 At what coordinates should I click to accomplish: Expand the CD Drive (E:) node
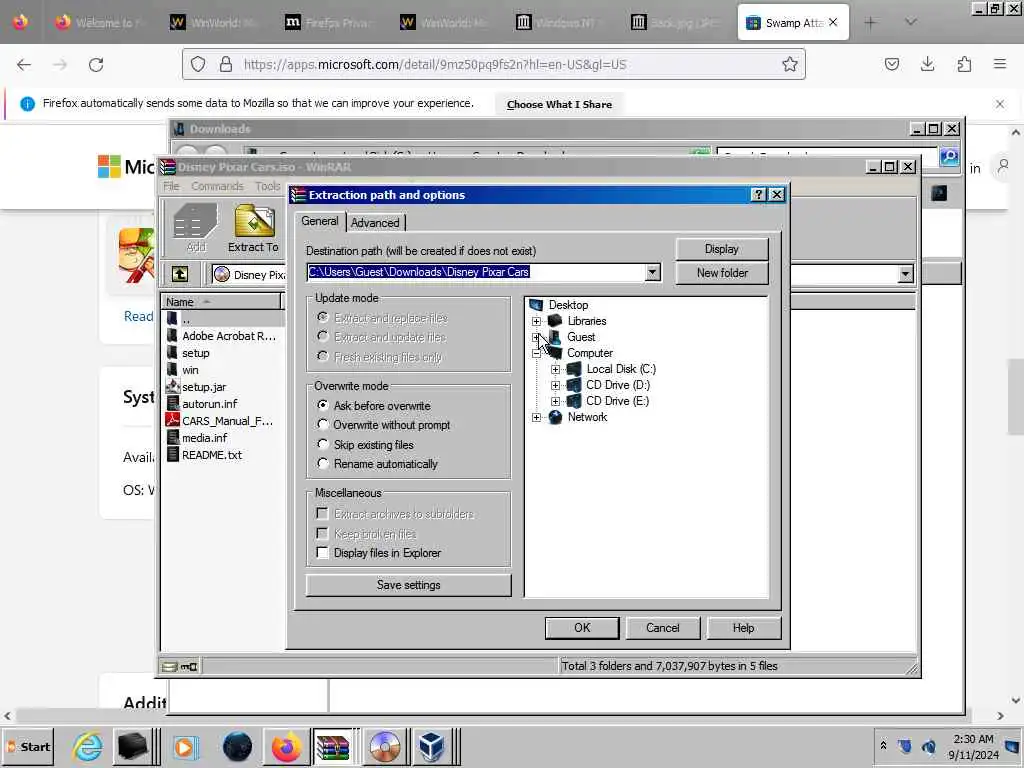555,402
